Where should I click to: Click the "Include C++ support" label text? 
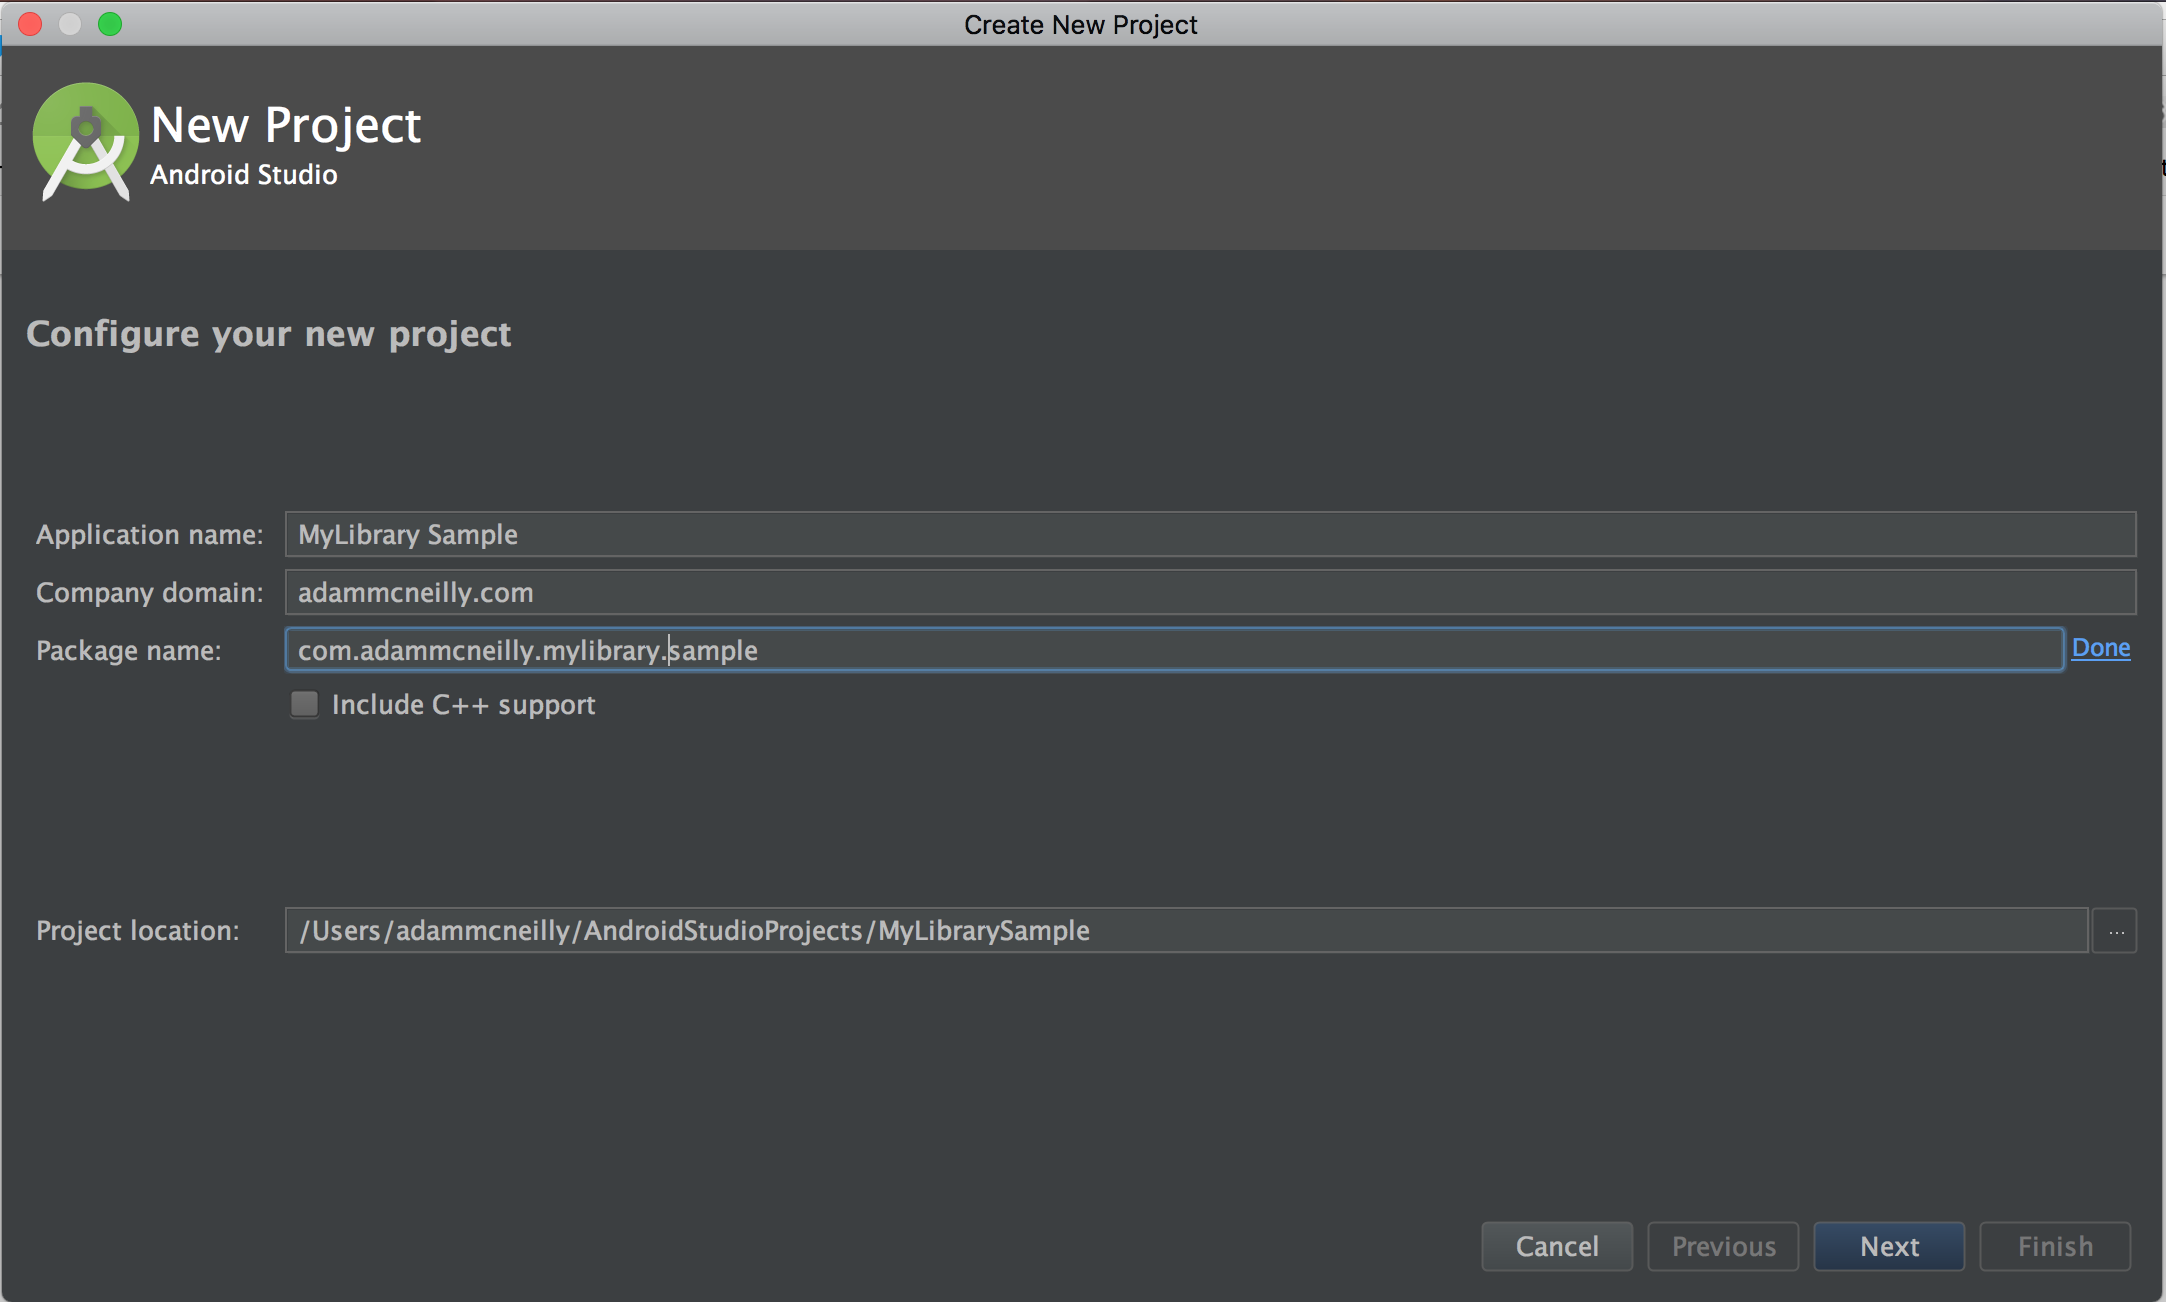(463, 705)
